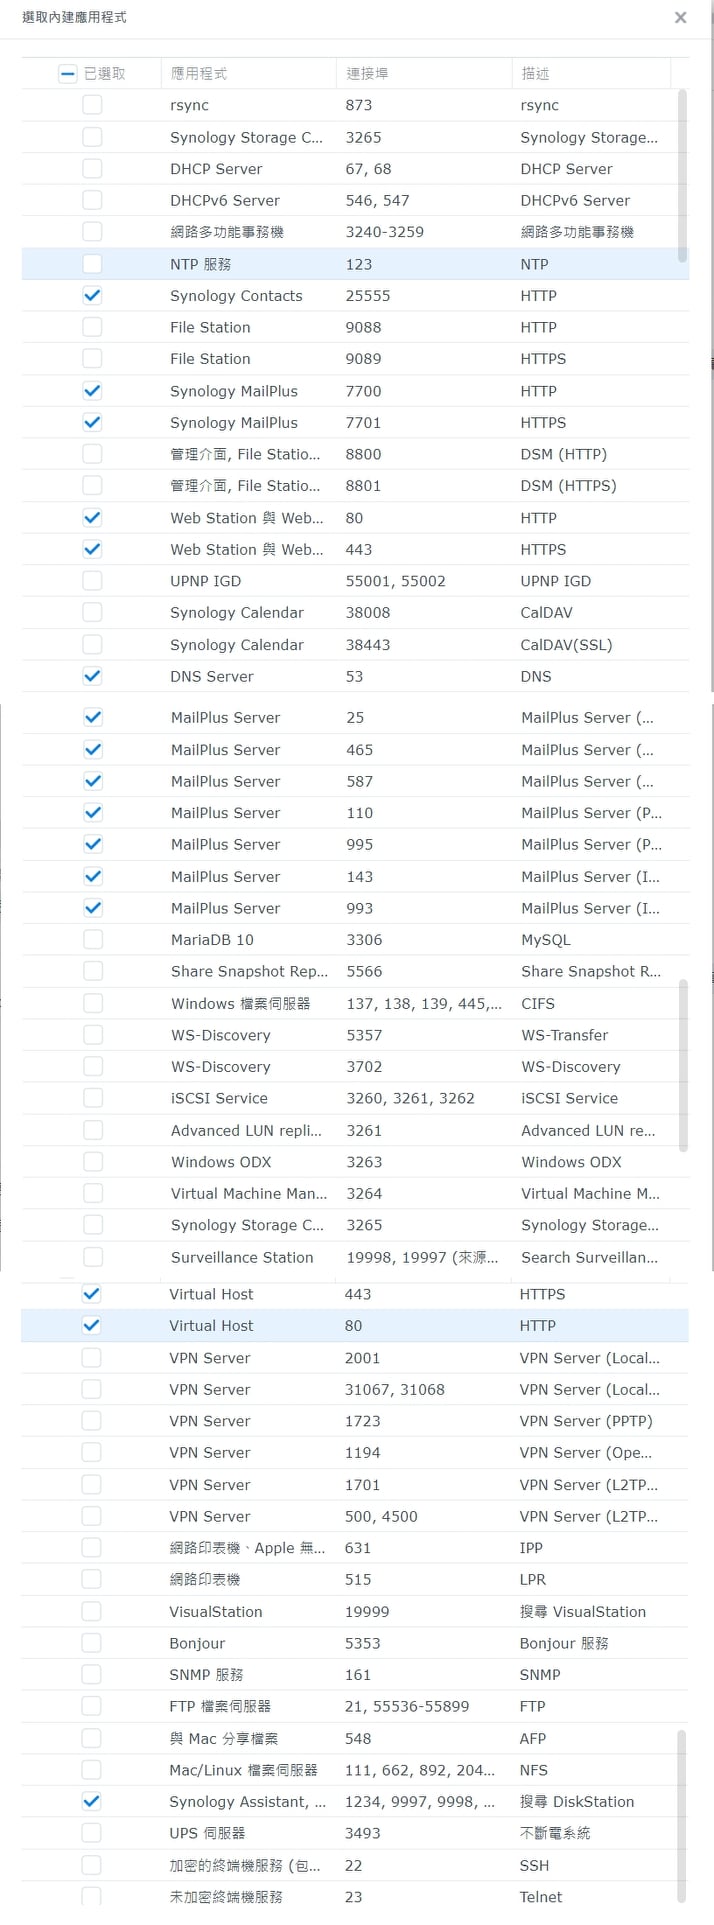The height and width of the screenshot is (1925, 714).
Task: Select the Advanced LUN replication row name
Action: click(246, 1130)
